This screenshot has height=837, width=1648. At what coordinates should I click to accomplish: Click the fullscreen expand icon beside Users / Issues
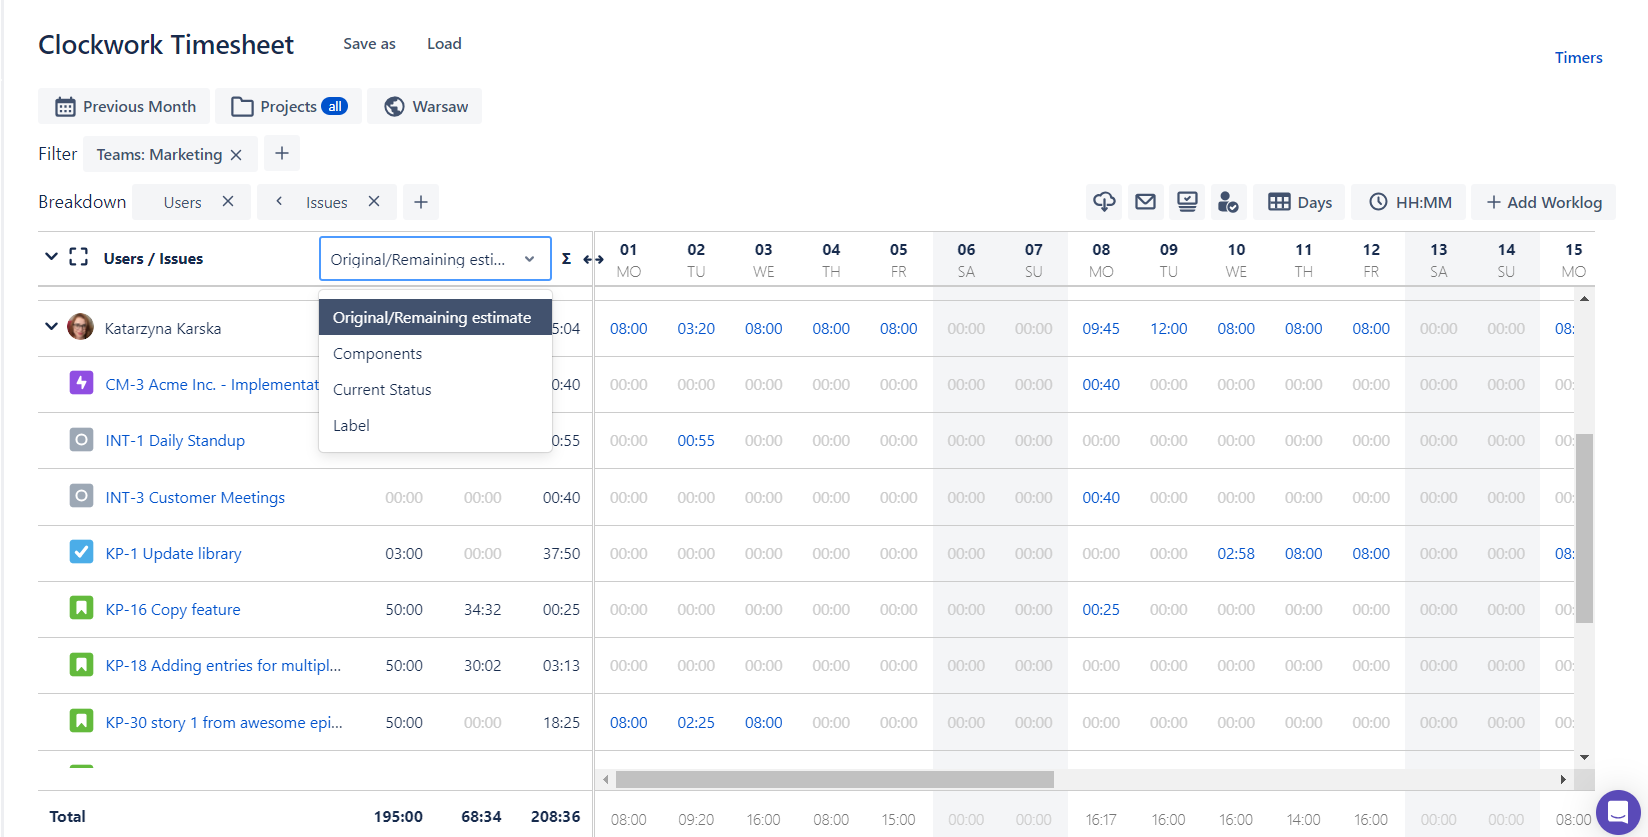79,258
